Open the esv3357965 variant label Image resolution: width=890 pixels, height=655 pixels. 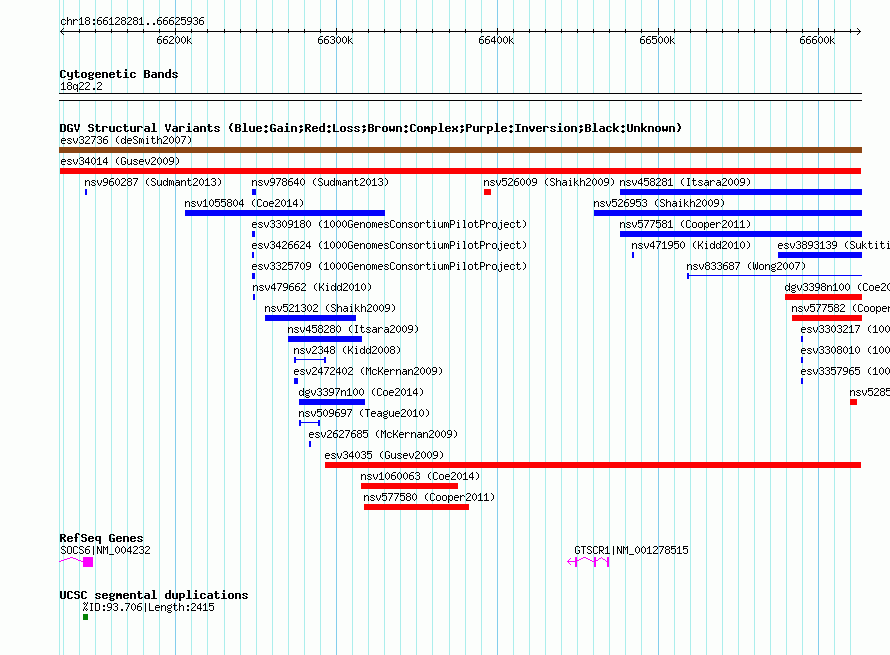(845, 371)
